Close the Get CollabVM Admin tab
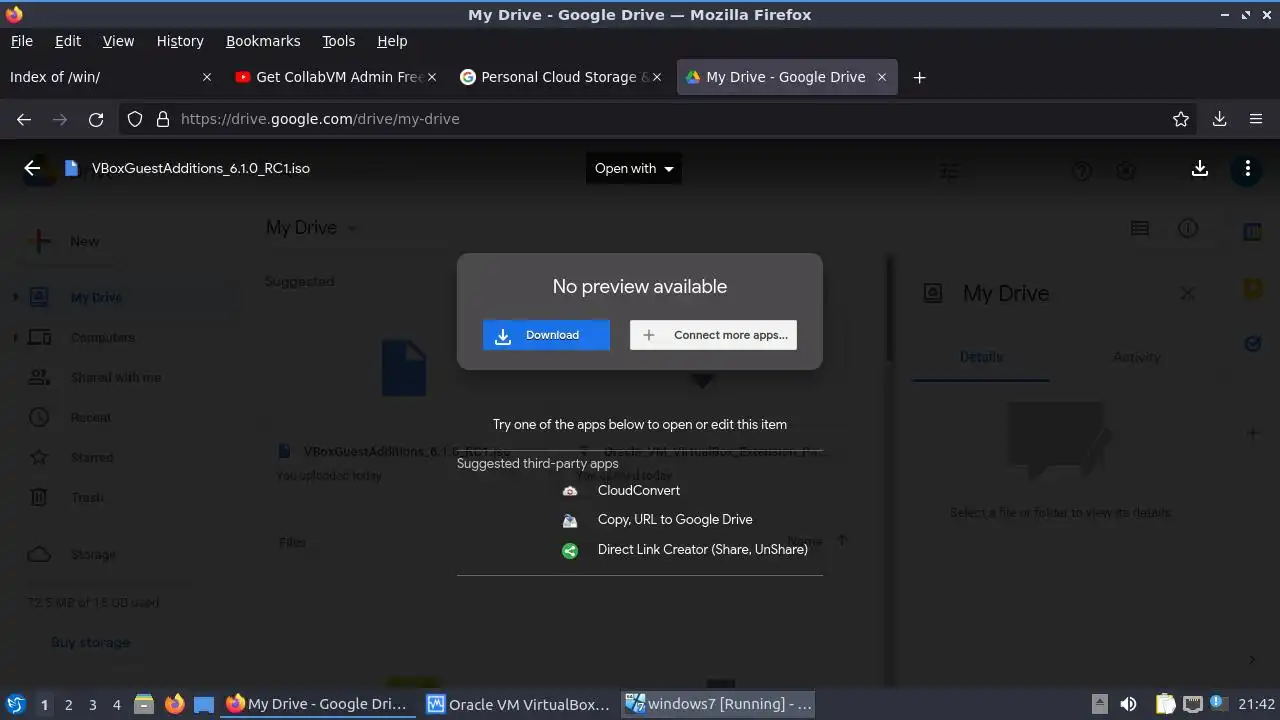1280x720 pixels. [432, 77]
